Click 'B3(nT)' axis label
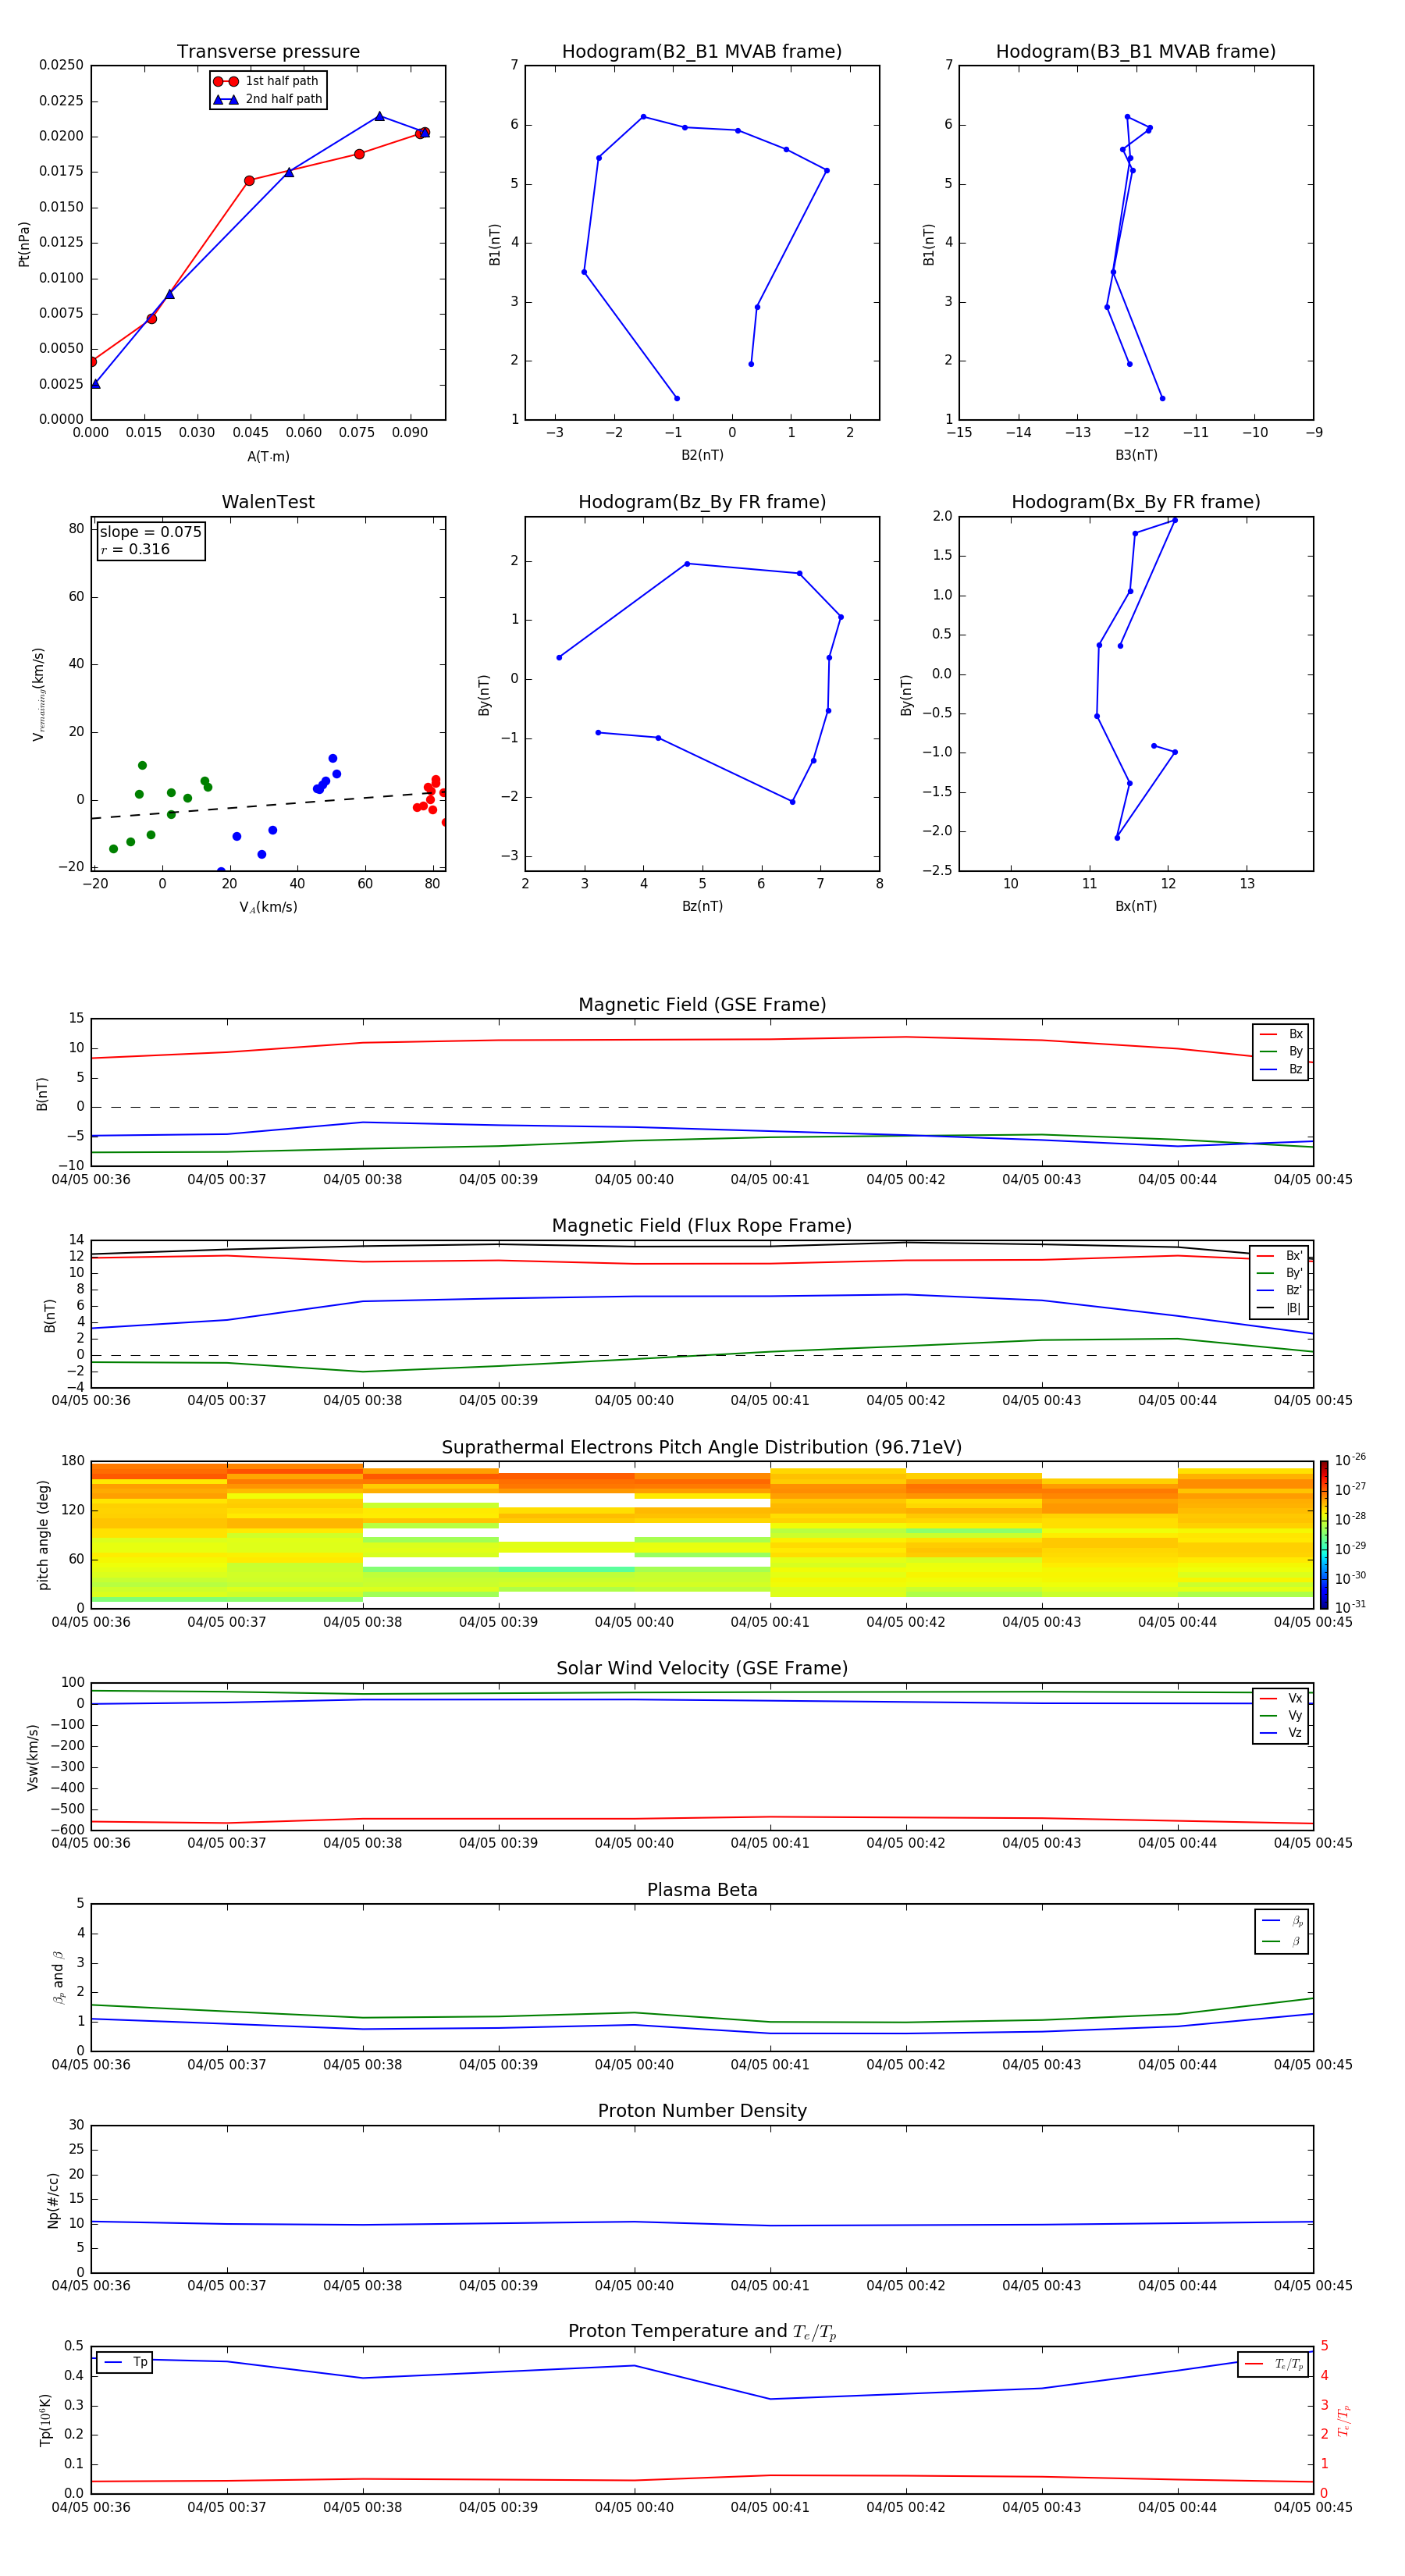 1136,456
